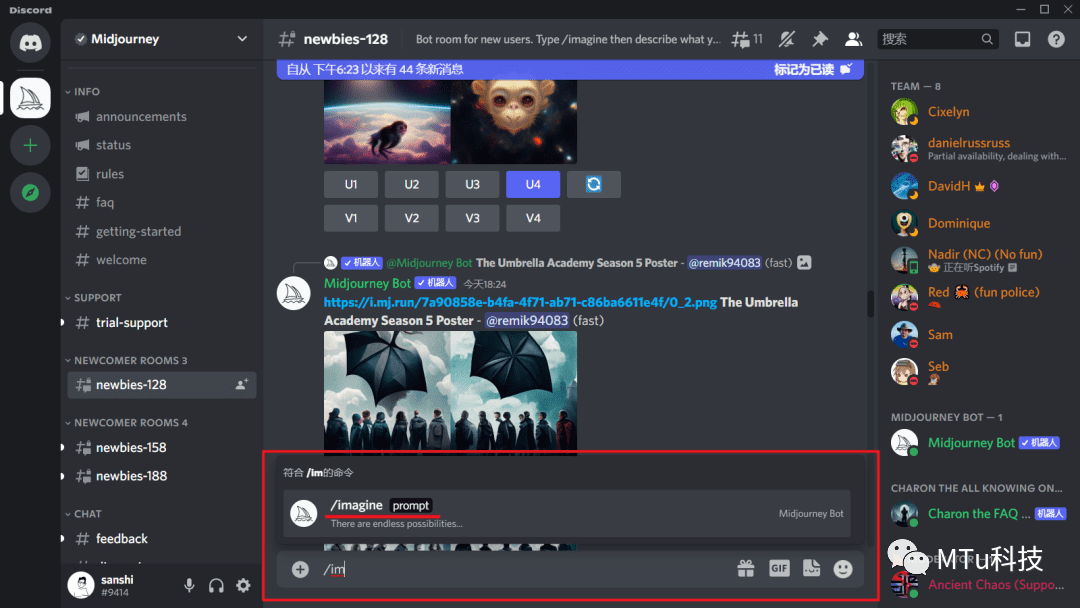Click the re-roll refresh button
This screenshot has width=1080, height=608.
click(594, 185)
